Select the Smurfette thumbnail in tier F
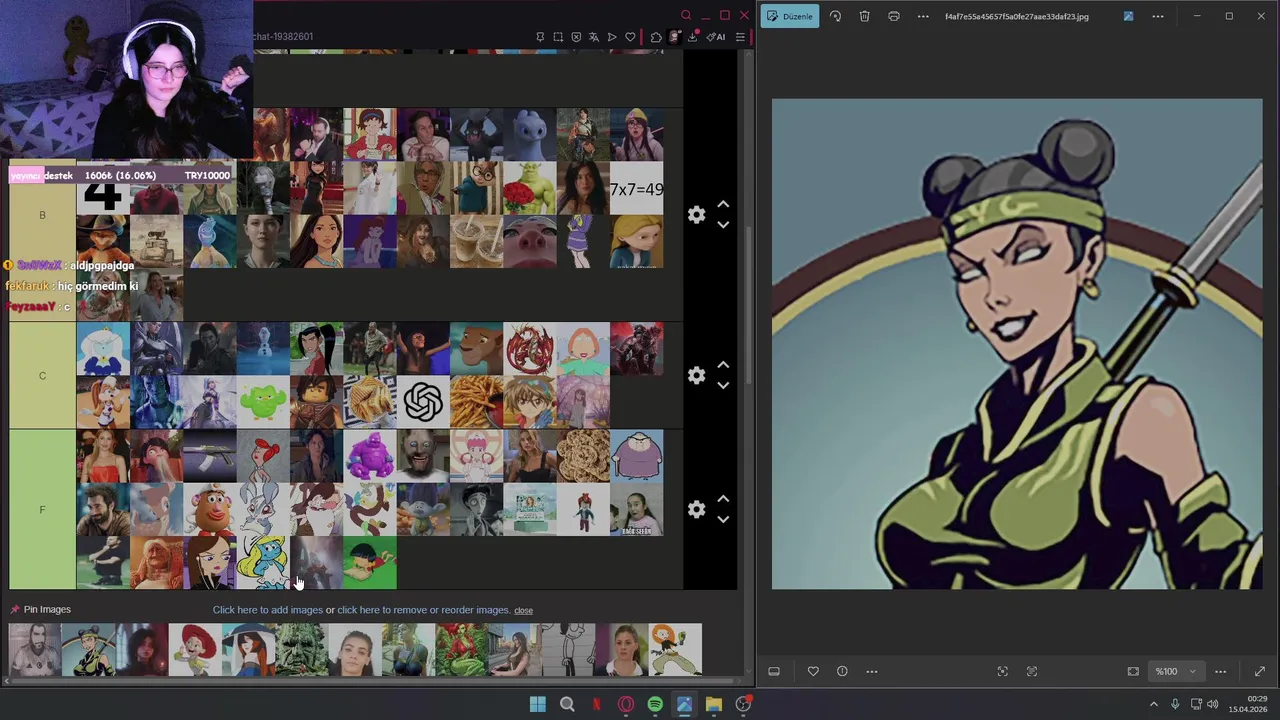The image size is (1280, 720). [x=263, y=563]
